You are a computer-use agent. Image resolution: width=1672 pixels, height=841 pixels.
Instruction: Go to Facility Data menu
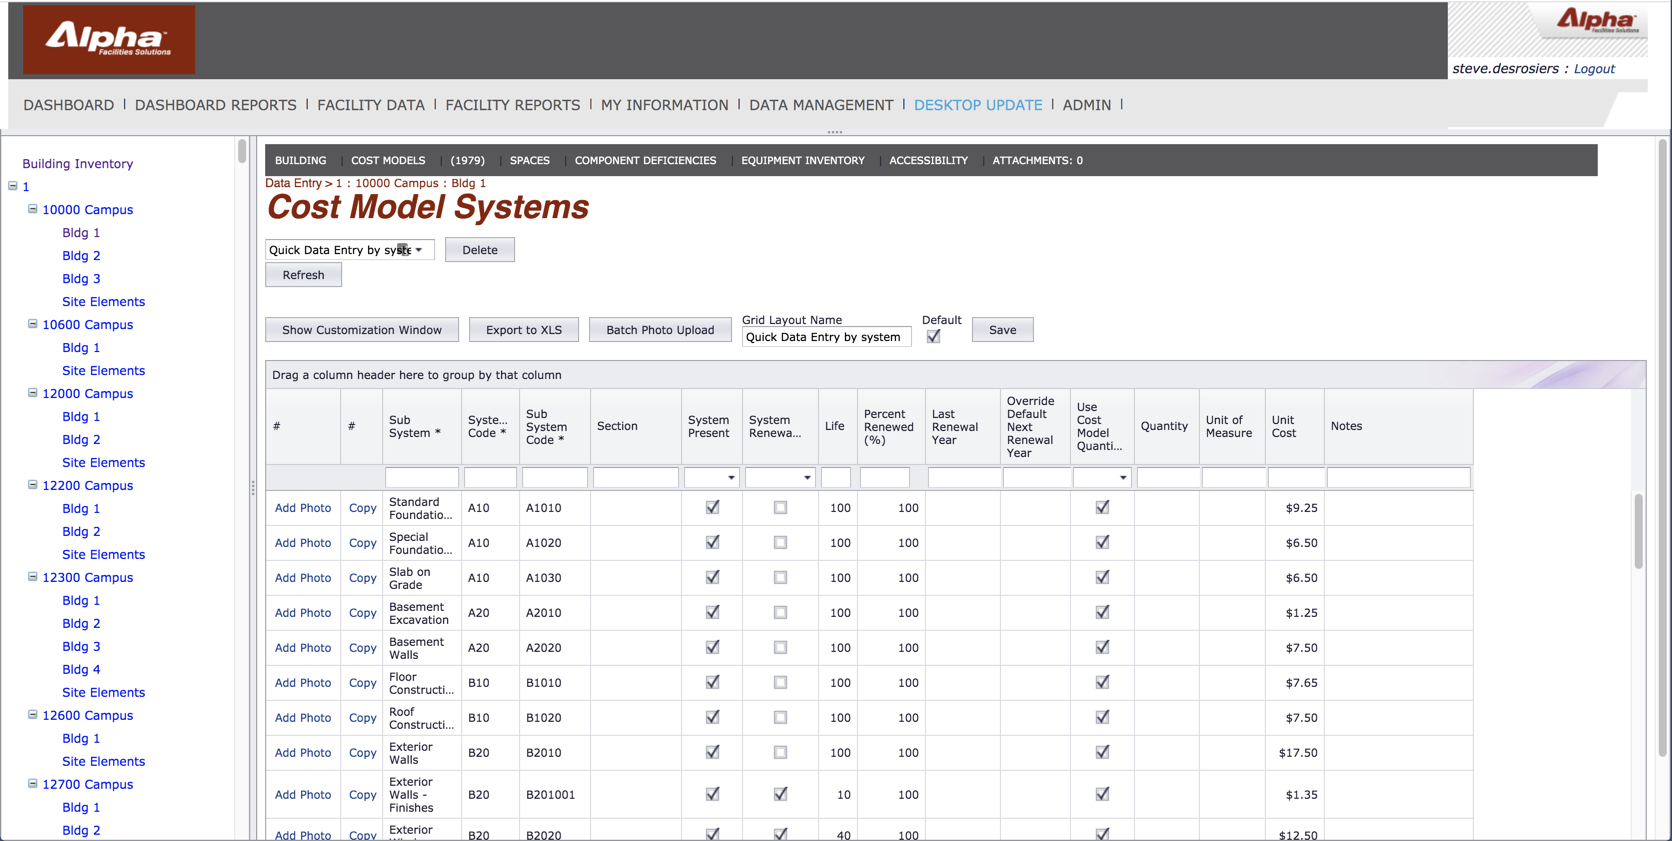(371, 105)
